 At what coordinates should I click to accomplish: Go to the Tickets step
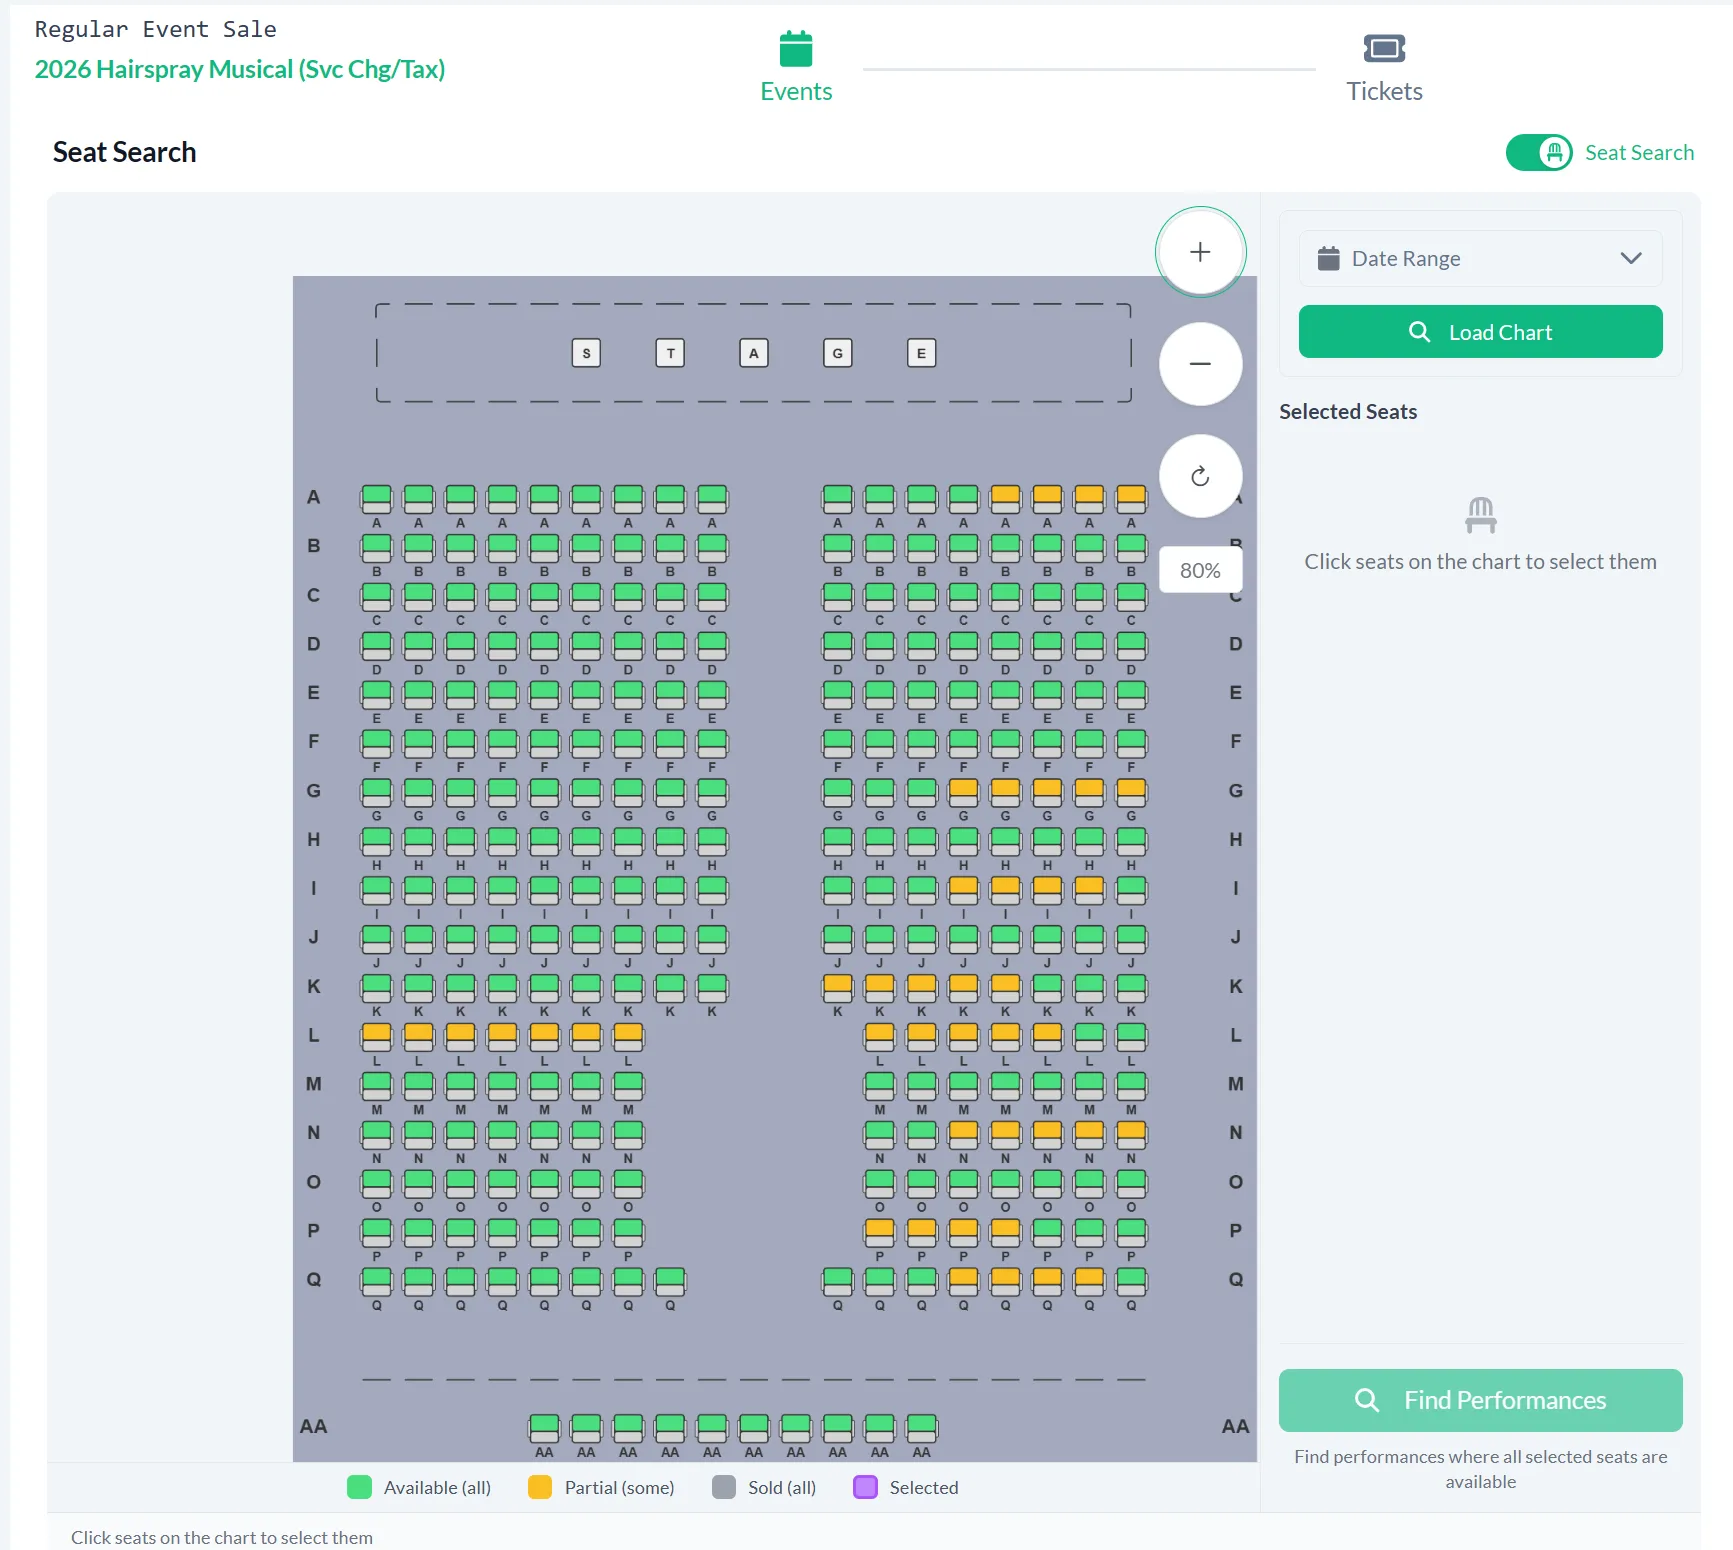(x=1384, y=68)
